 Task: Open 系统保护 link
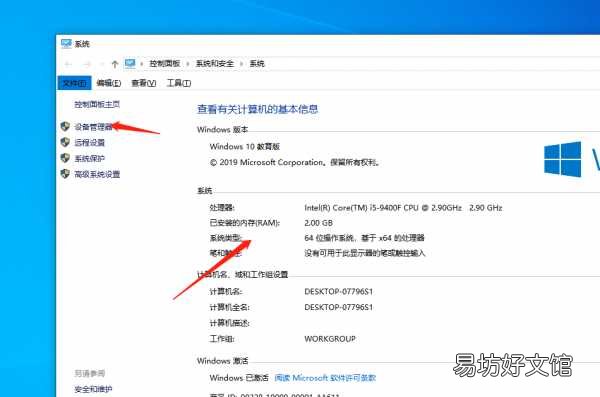point(90,158)
